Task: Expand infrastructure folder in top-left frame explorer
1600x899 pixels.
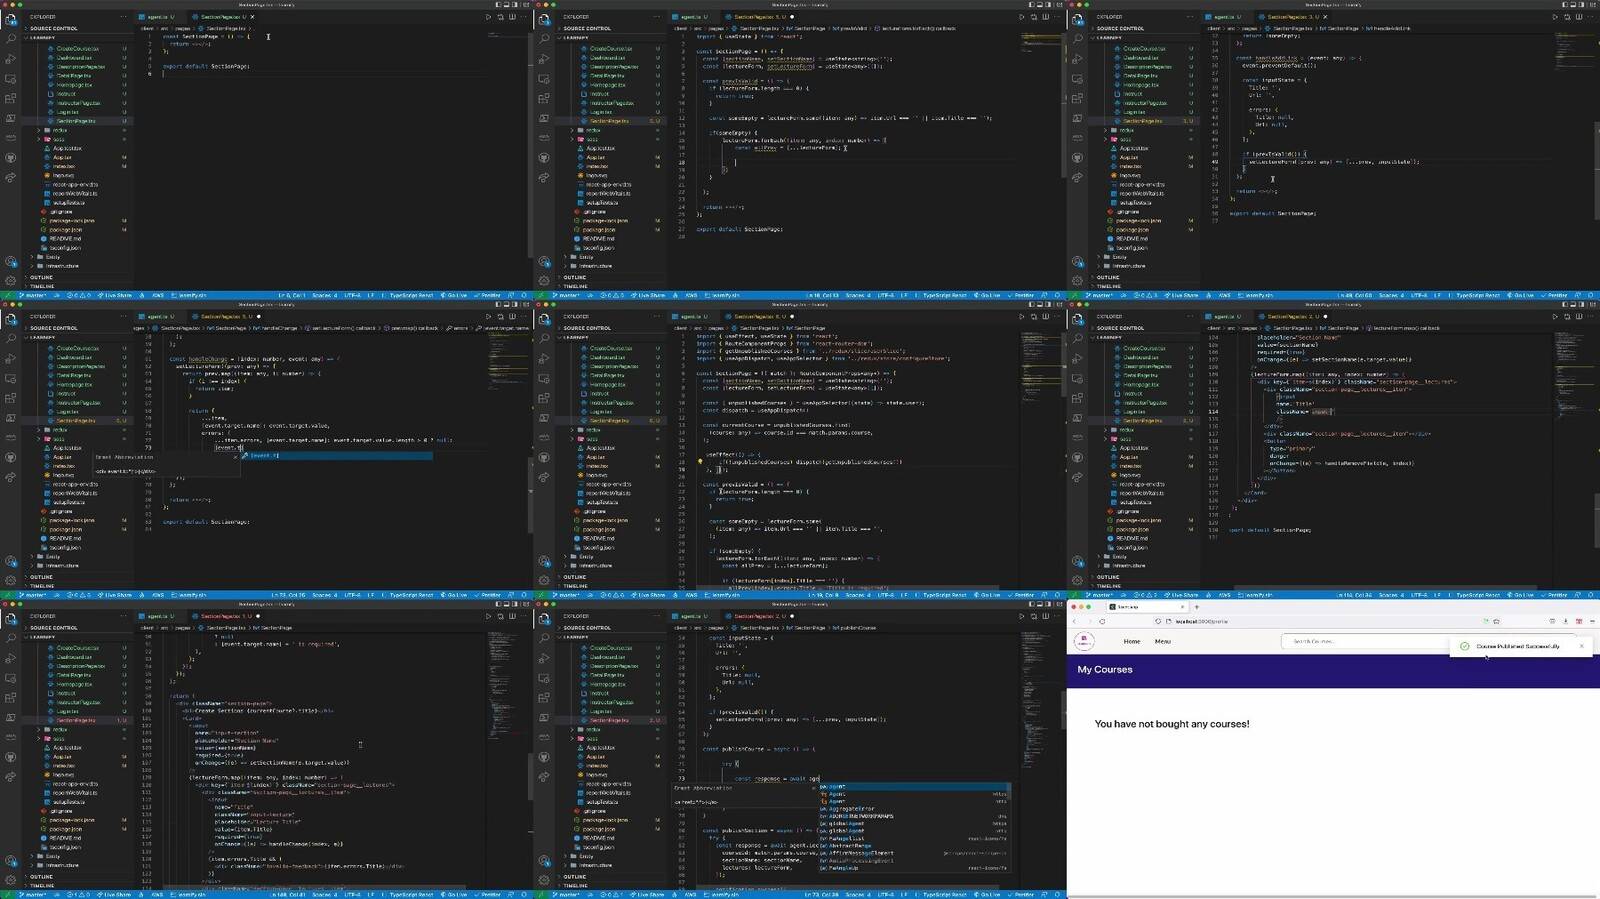Action: pyautogui.click(x=77, y=266)
